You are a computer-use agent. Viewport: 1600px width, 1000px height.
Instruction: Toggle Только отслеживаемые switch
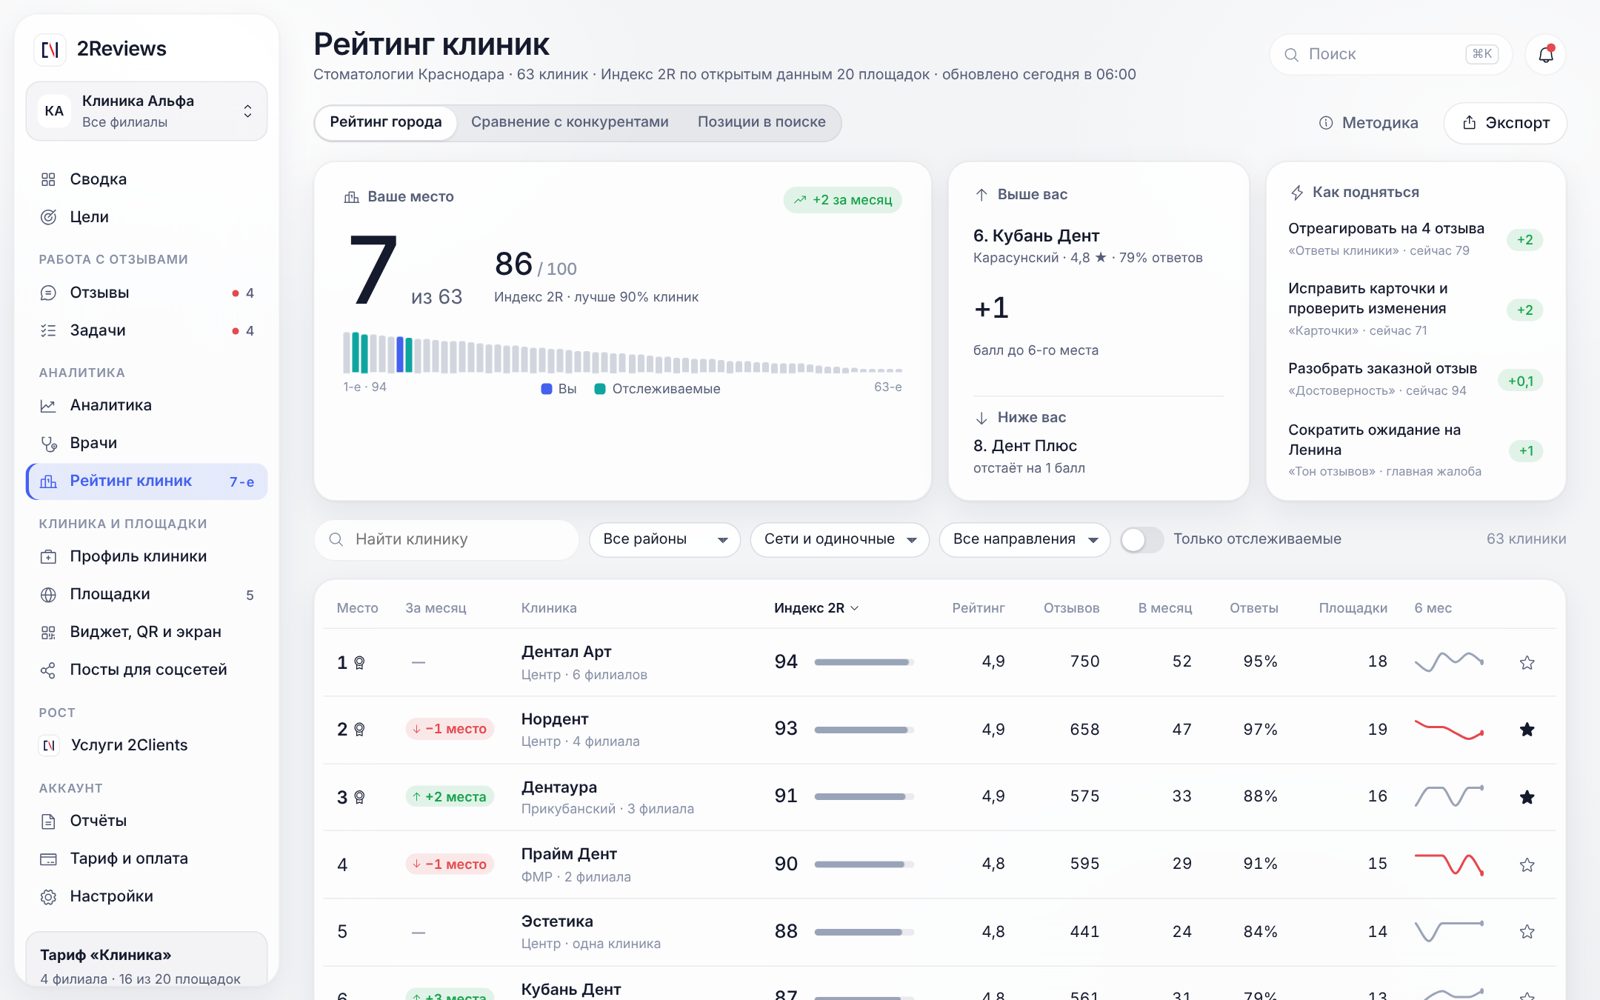click(x=1142, y=539)
